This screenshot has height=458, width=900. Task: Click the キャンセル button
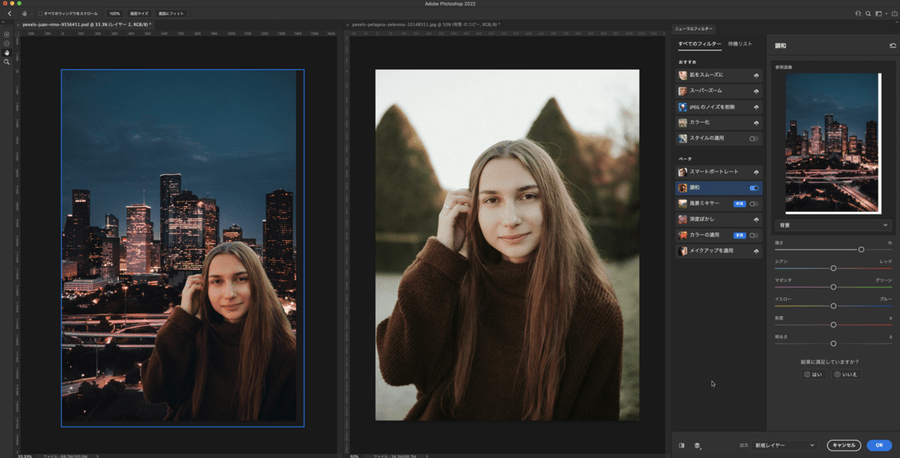(844, 445)
